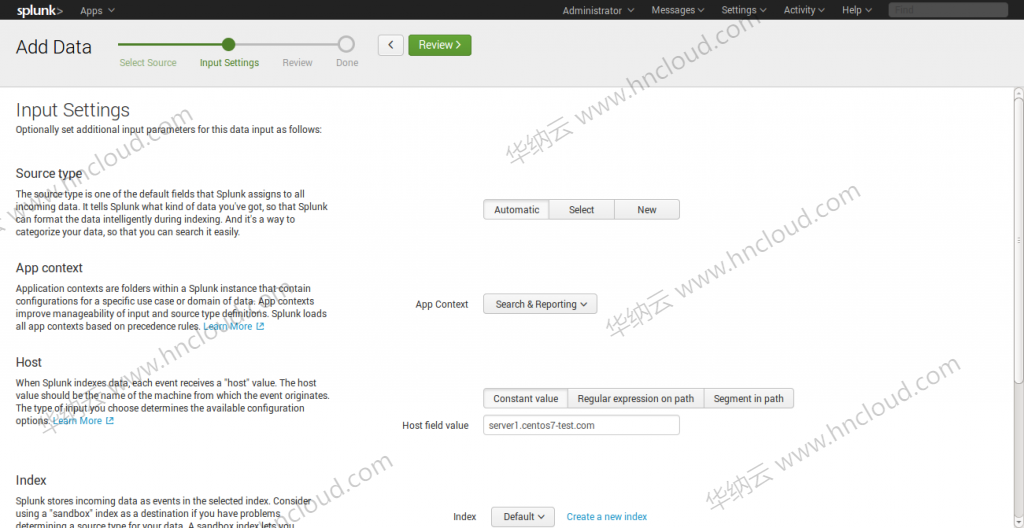Open the Help menu
The height and width of the screenshot is (528, 1024).
point(856,10)
